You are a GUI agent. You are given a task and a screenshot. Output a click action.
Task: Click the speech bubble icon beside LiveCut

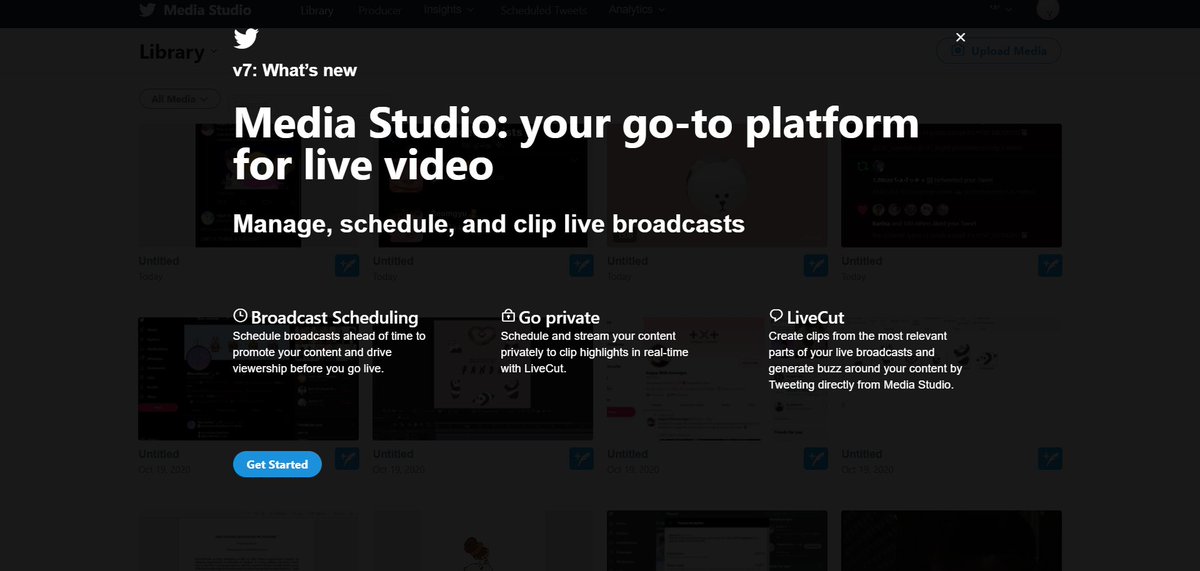776,316
